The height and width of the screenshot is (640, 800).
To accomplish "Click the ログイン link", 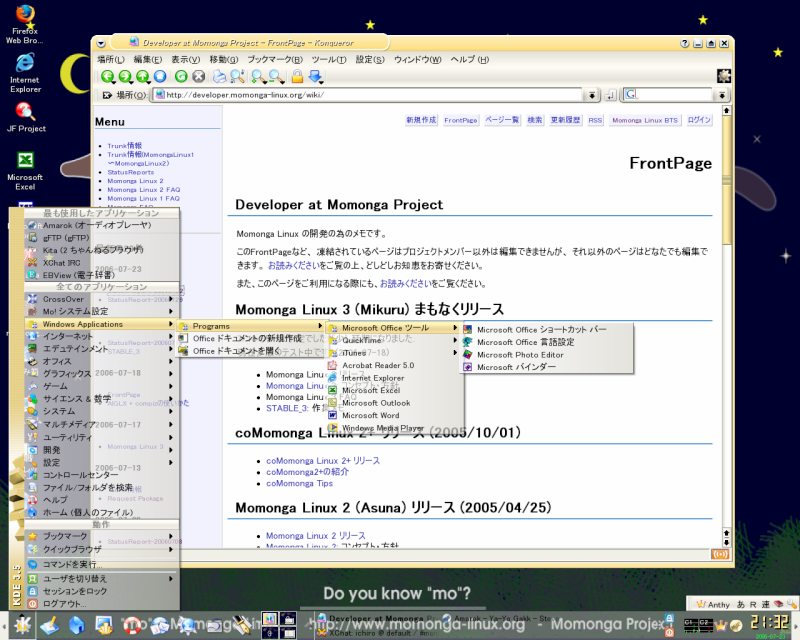I will click(x=699, y=120).
